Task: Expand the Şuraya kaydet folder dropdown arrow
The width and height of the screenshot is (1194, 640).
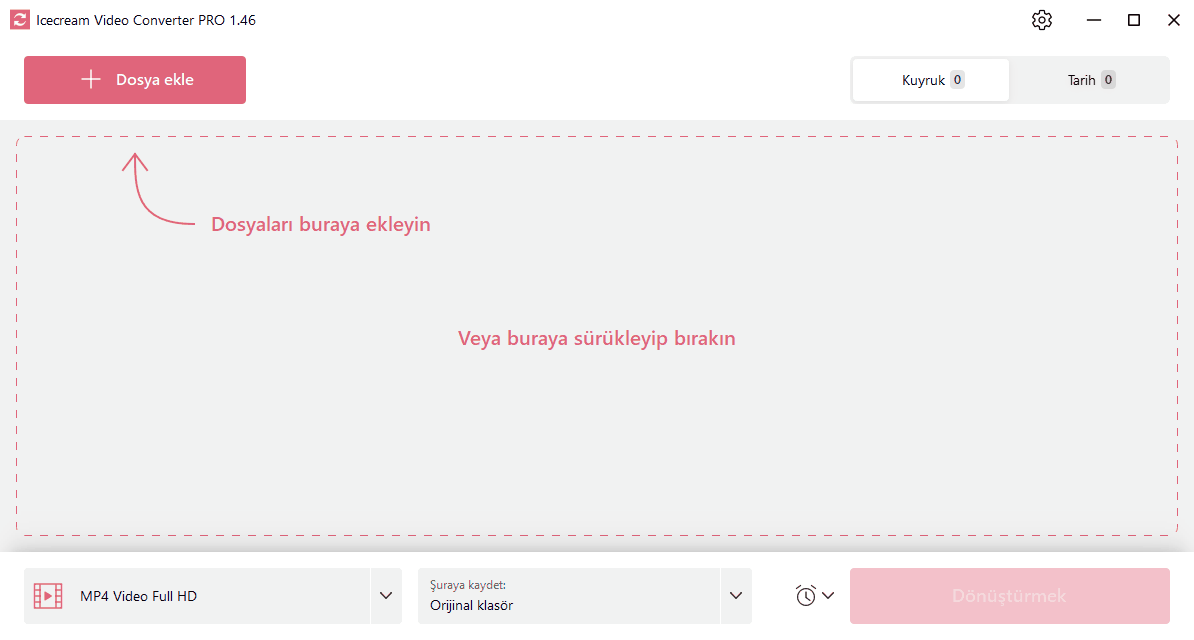Action: point(736,596)
